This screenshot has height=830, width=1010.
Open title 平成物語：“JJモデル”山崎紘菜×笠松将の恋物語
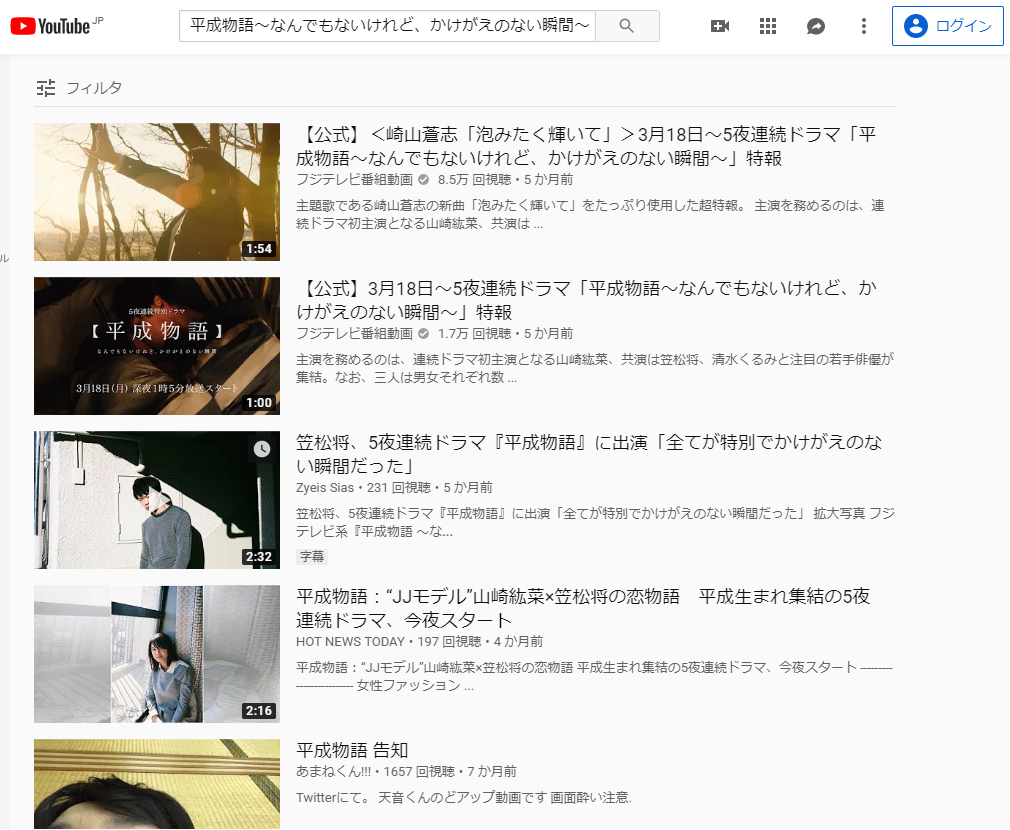click(x=583, y=608)
